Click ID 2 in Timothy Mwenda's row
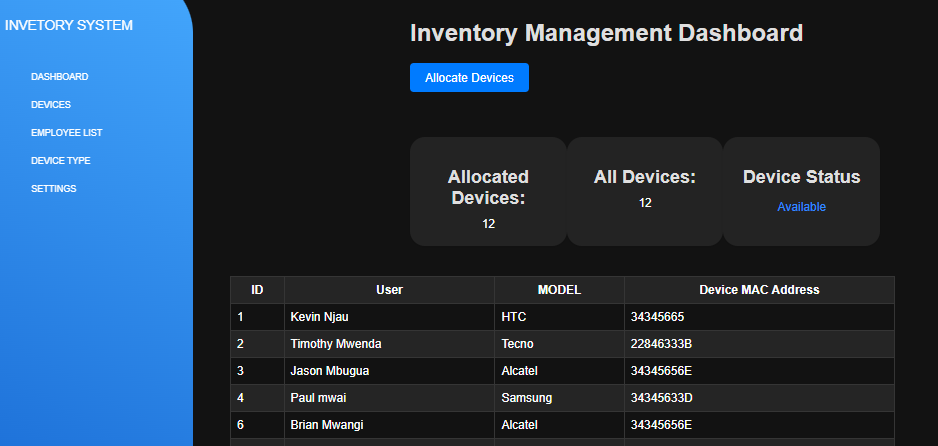Viewport: 938px width, 446px height. [257, 344]
